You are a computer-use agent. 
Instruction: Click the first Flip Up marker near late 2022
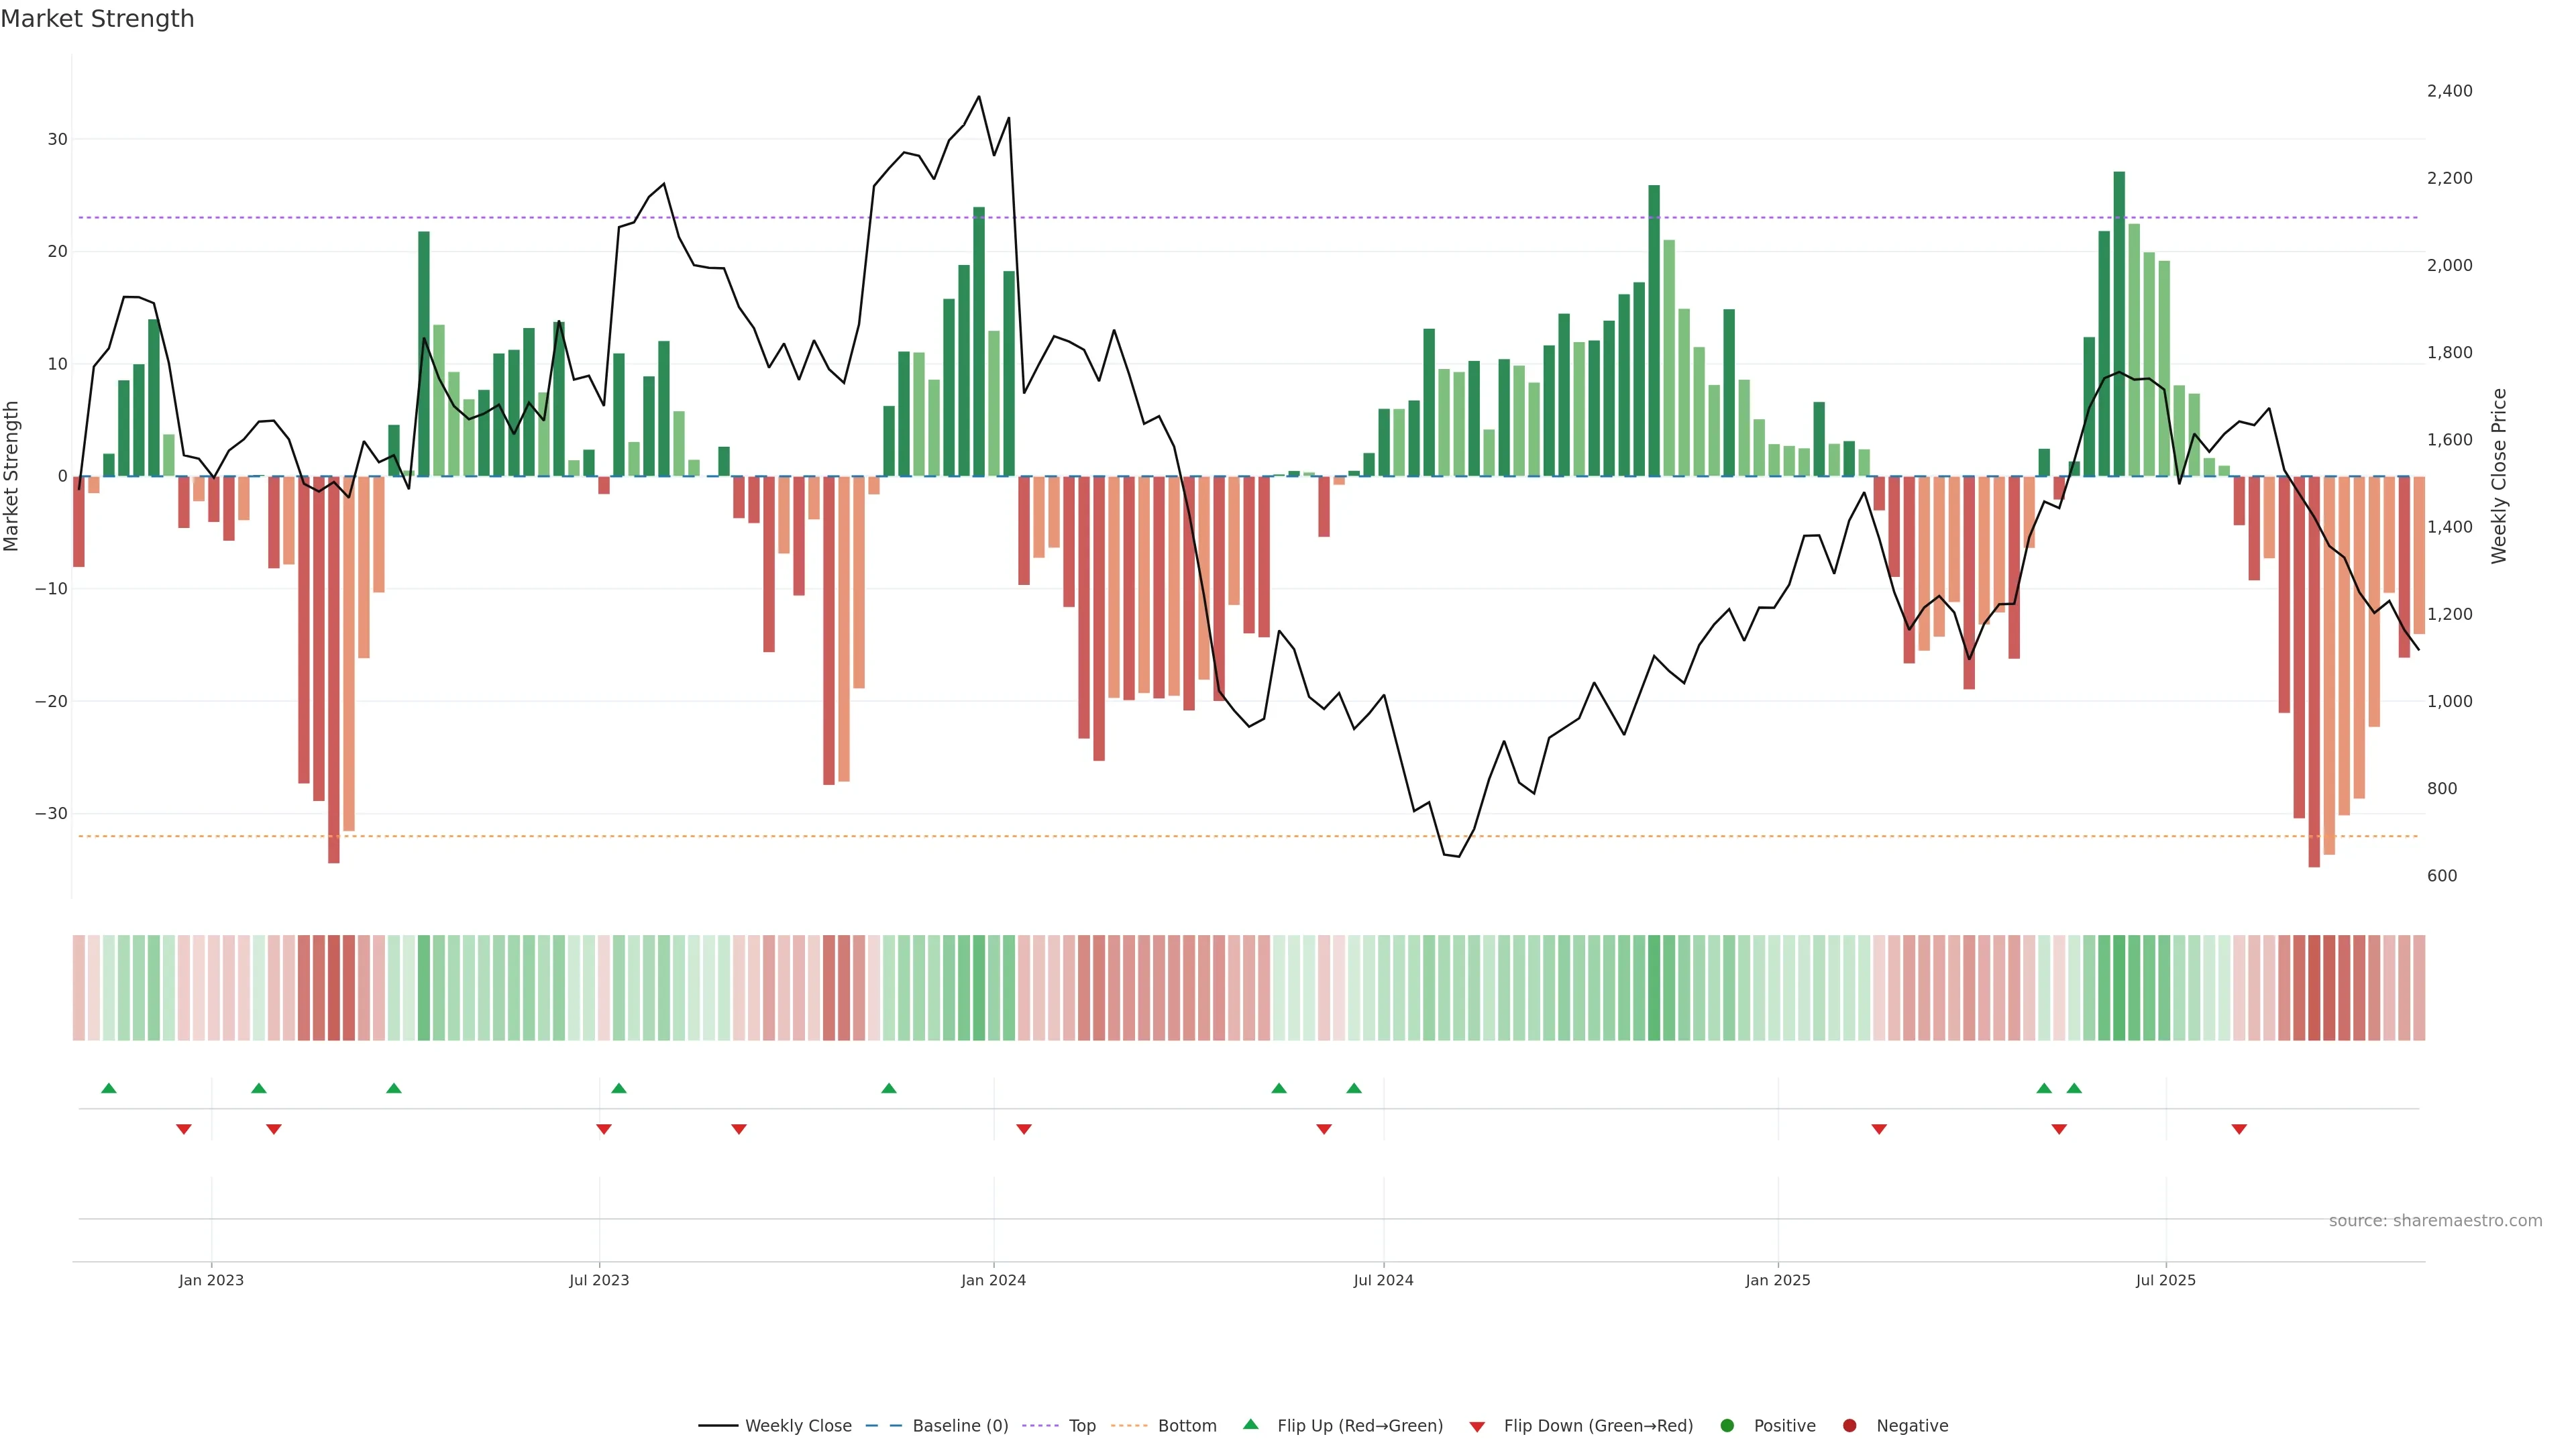coord(109,1088)
